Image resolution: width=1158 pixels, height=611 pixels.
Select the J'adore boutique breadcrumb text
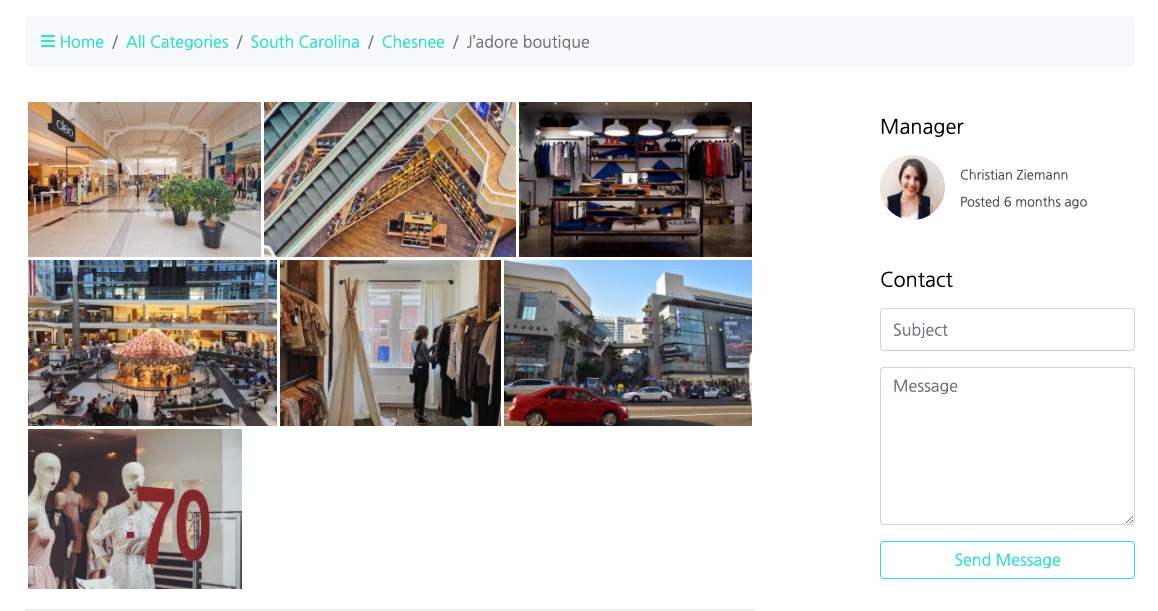coord(528,42)
